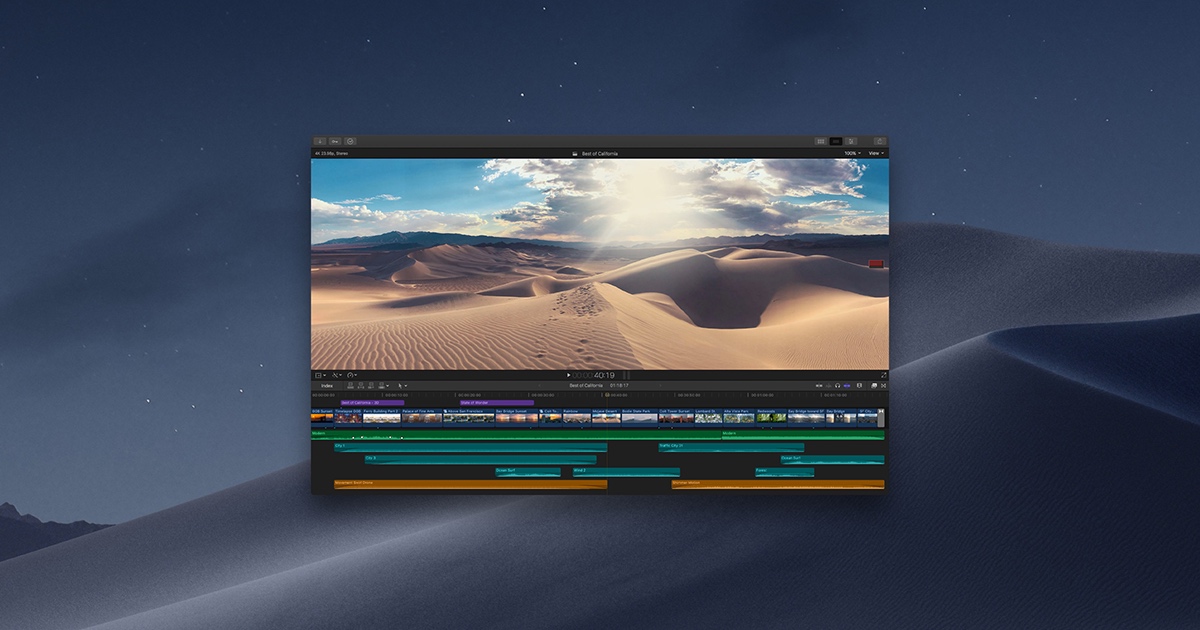Click the audio meters icon beside timecode

click(627, 375)
